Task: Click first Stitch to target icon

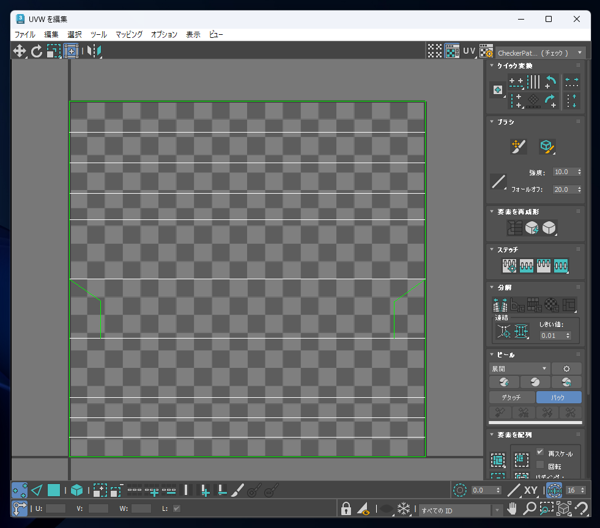Action: coord(509,266)
